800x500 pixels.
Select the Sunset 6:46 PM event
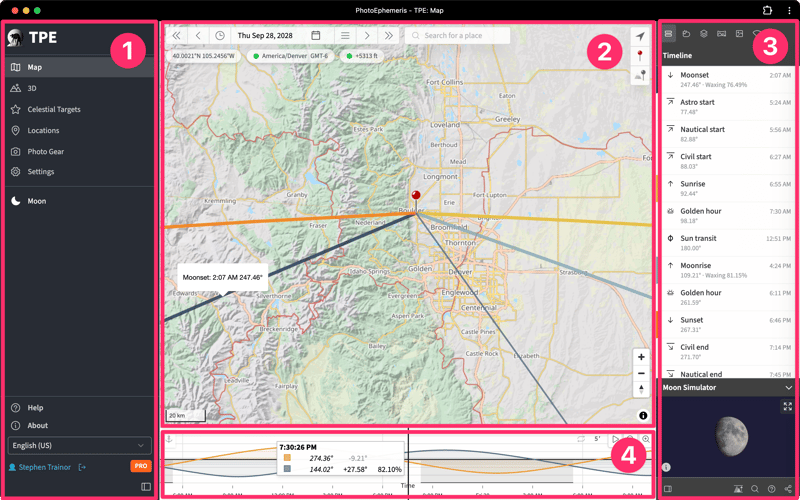728,324
